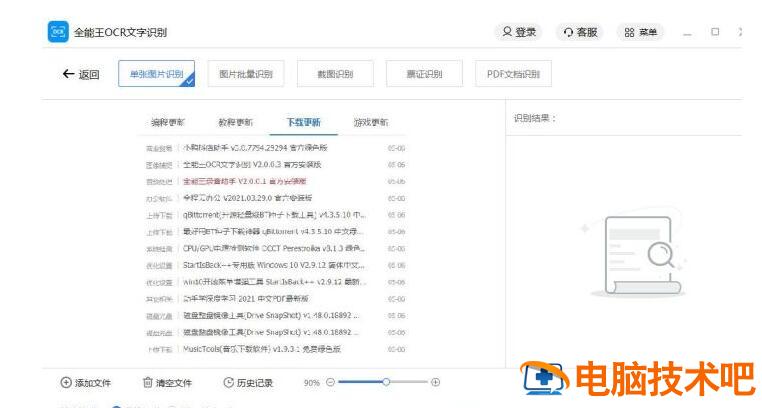
Task: Click the CPU/GPU OCCT Perestroika row
Action: pyautogui.click(x=275, y=249)
